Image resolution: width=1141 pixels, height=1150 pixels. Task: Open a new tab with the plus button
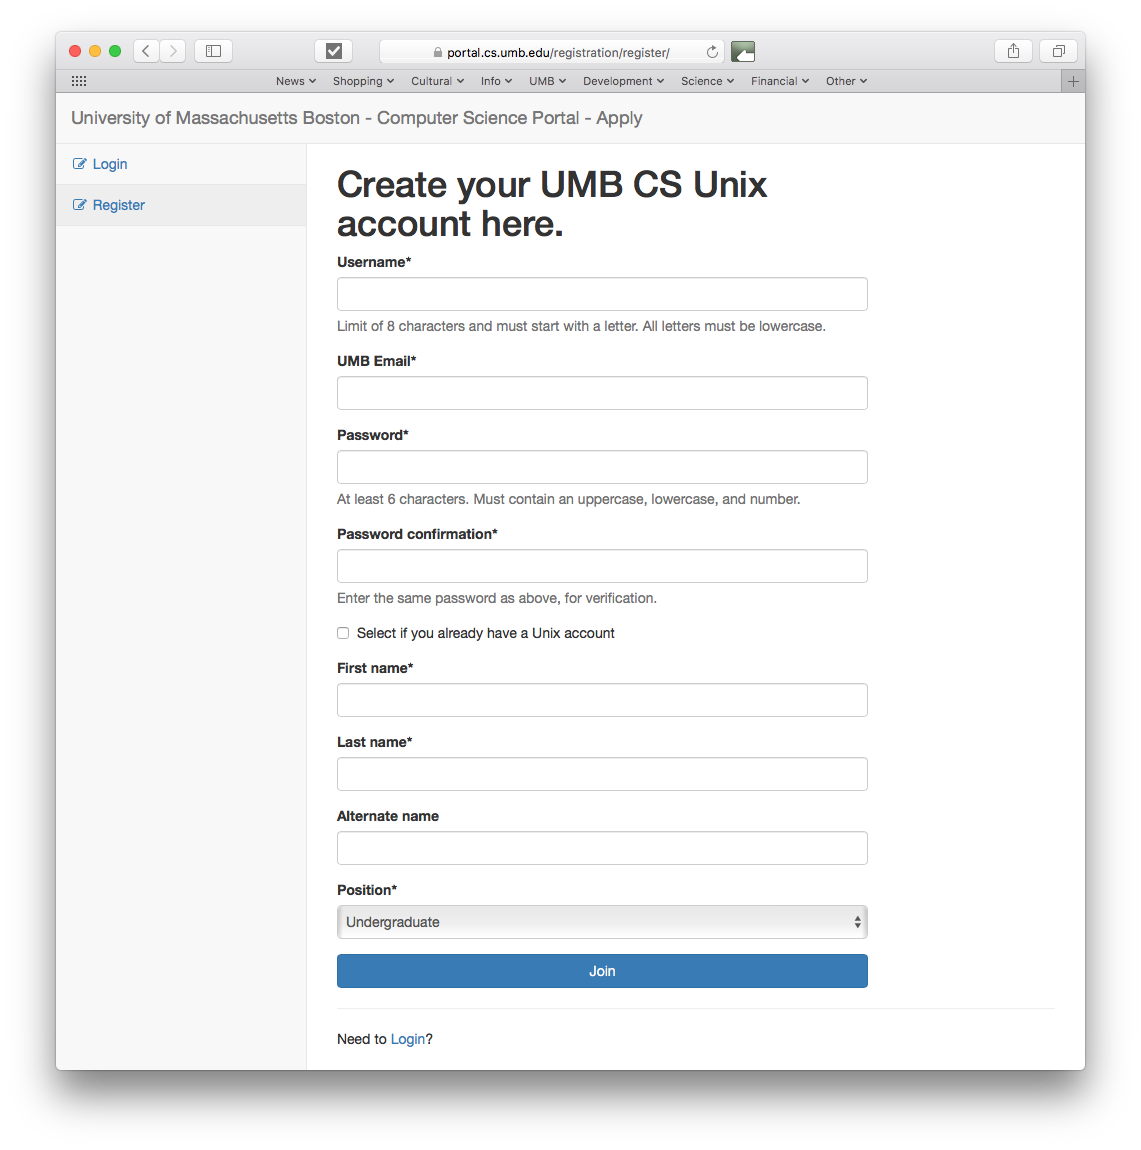point(1073,81)
